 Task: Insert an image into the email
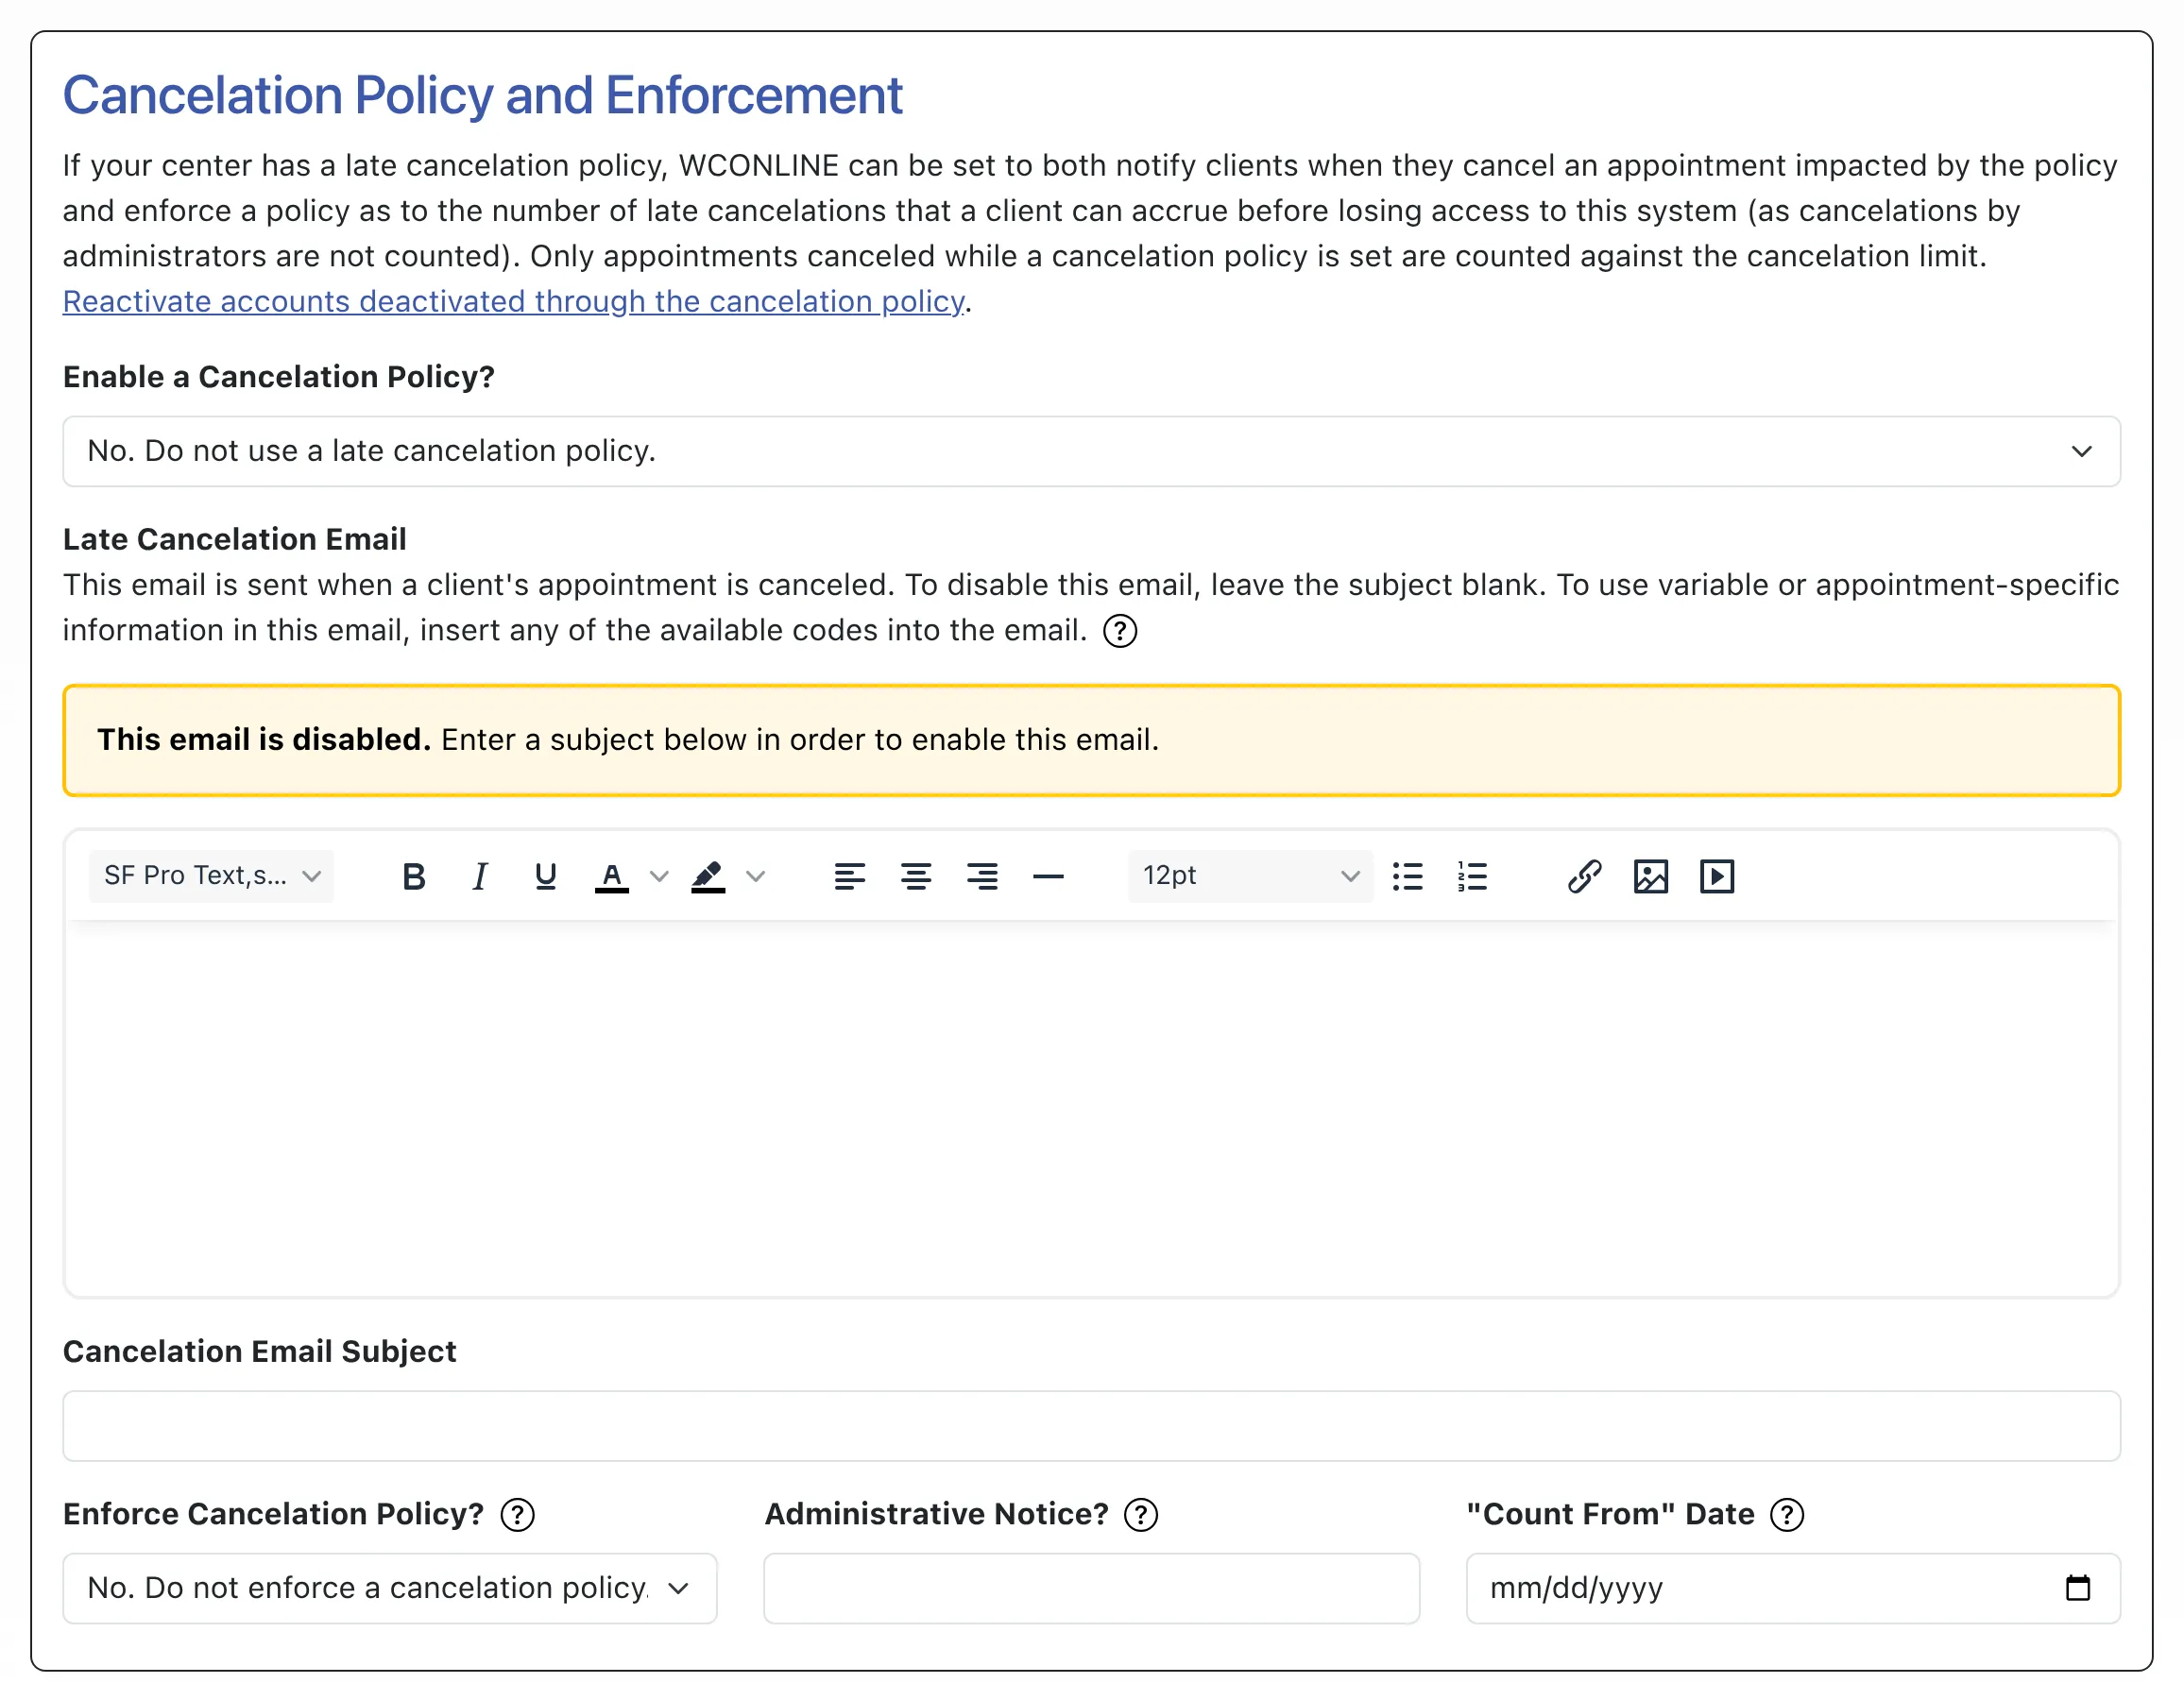tap(1651, 876)
